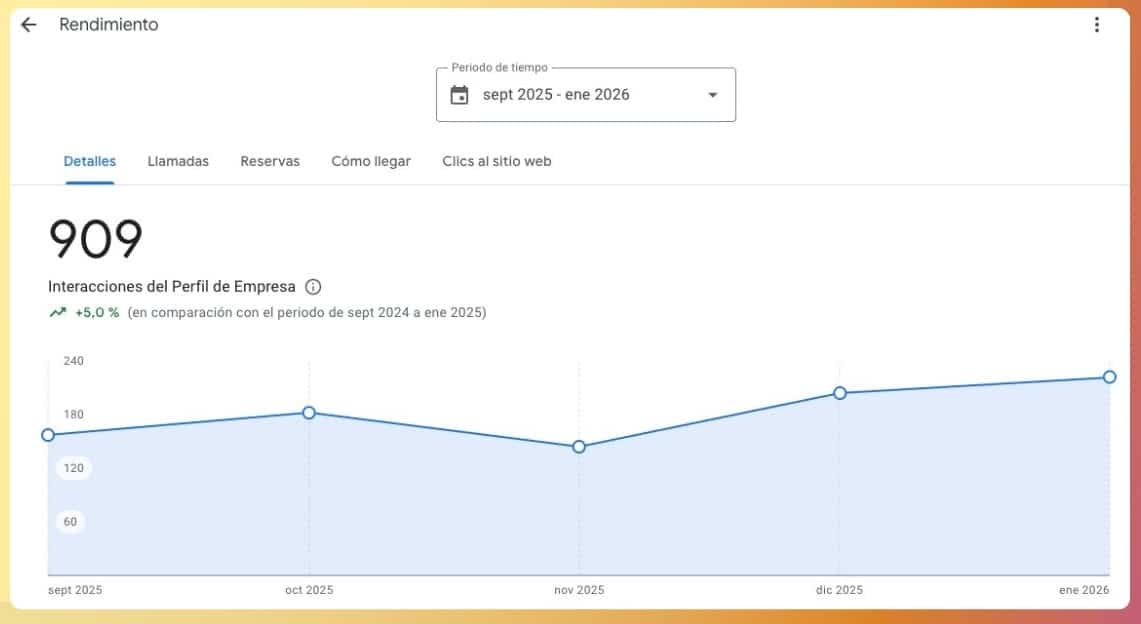Select the Detalles tab

[90, 161]
